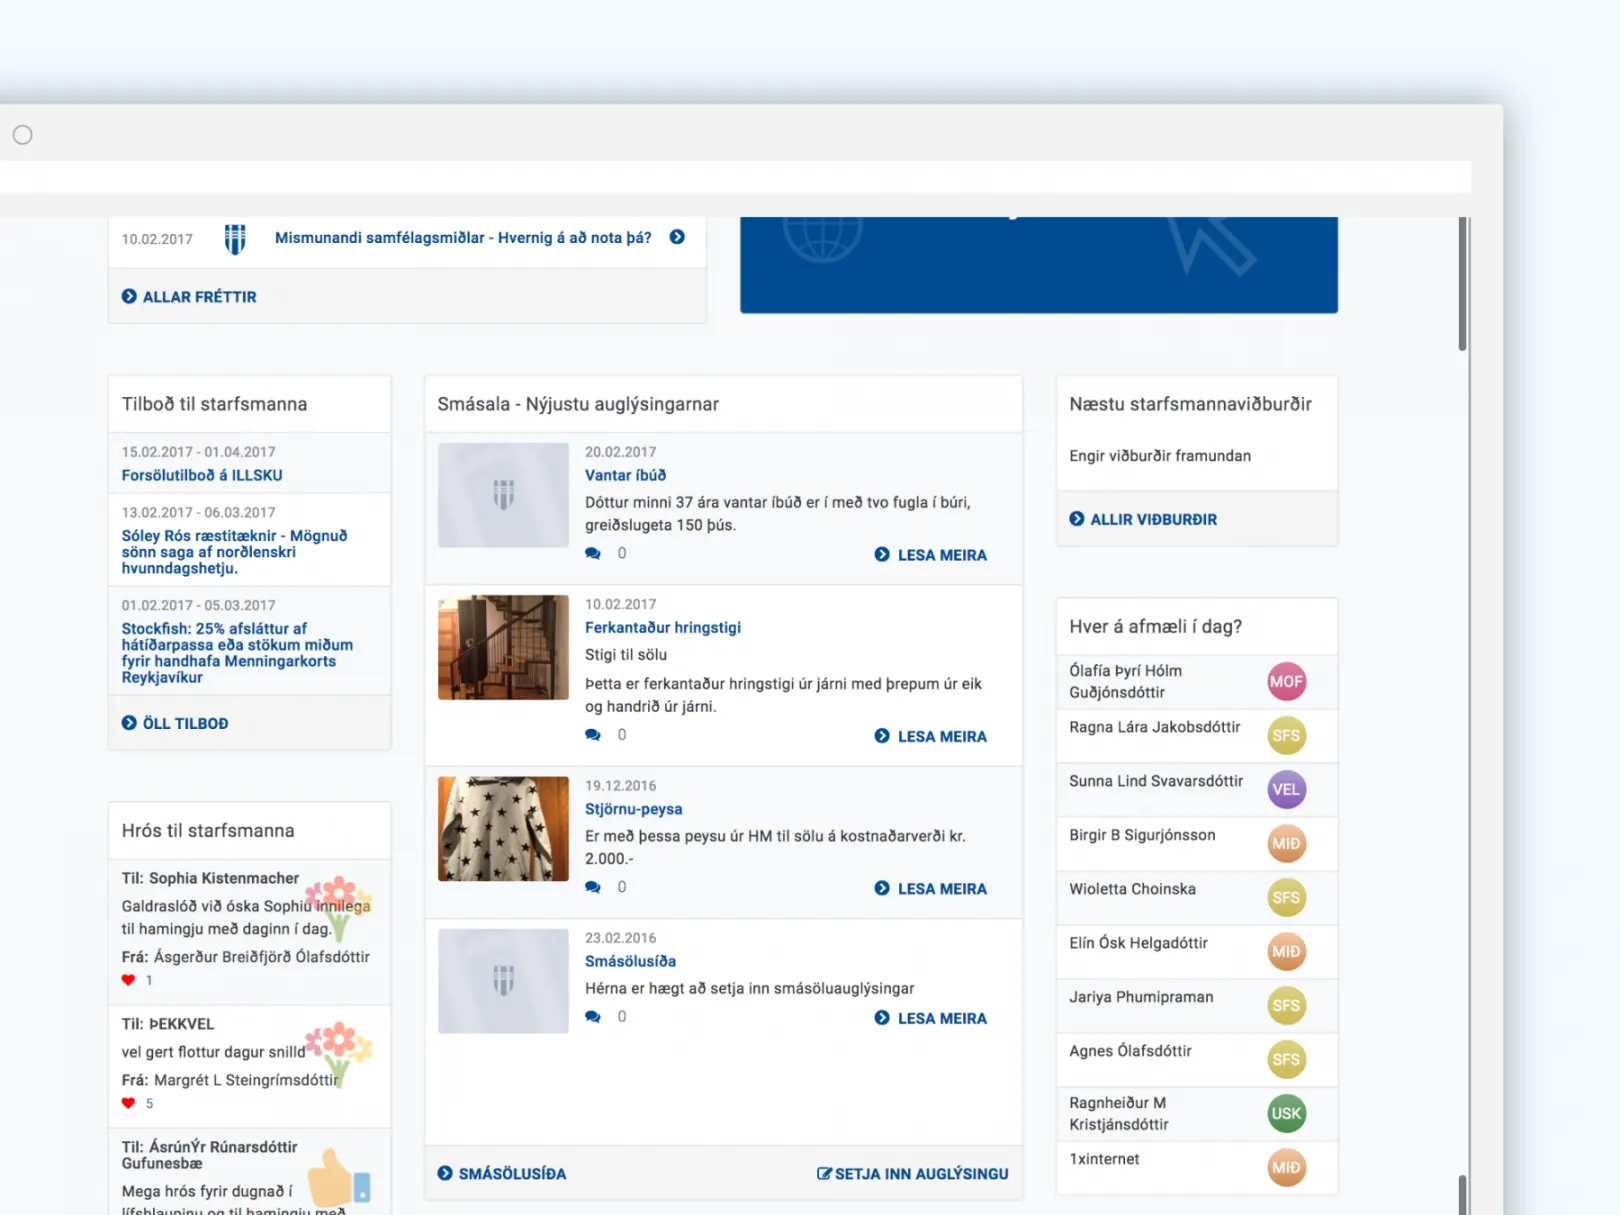Screen dimensions: 1620x1215
Task: Click the USK badge beside Ragnheiður M
Action: pyautogui.click(x=1286, y=1113)
